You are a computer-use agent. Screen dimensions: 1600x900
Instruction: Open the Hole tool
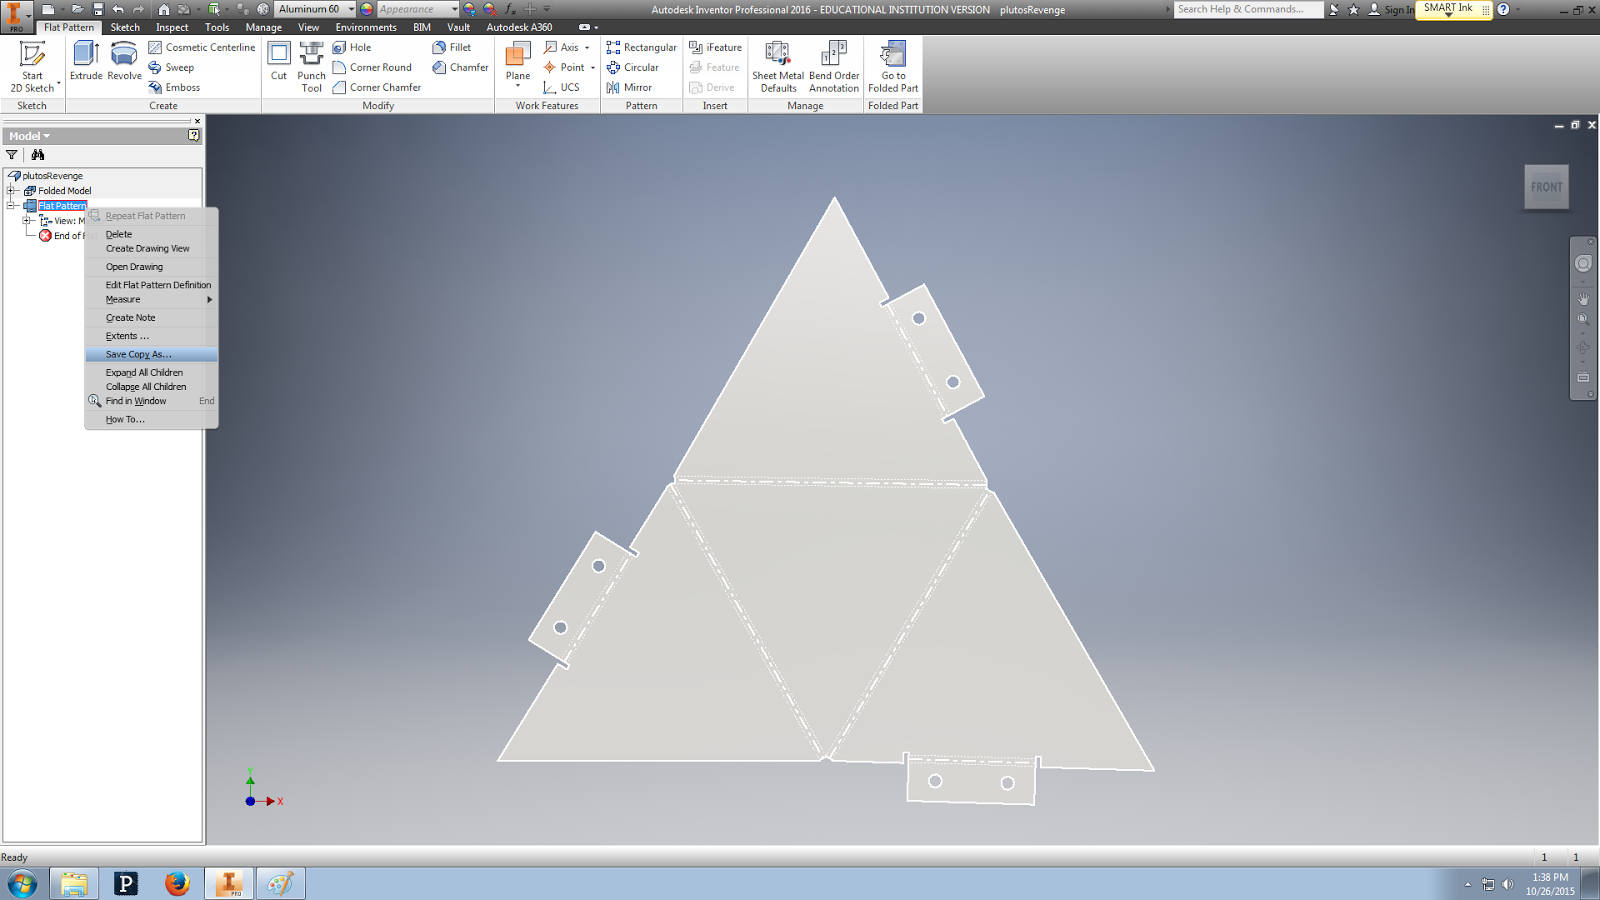(x=353, y=47)
